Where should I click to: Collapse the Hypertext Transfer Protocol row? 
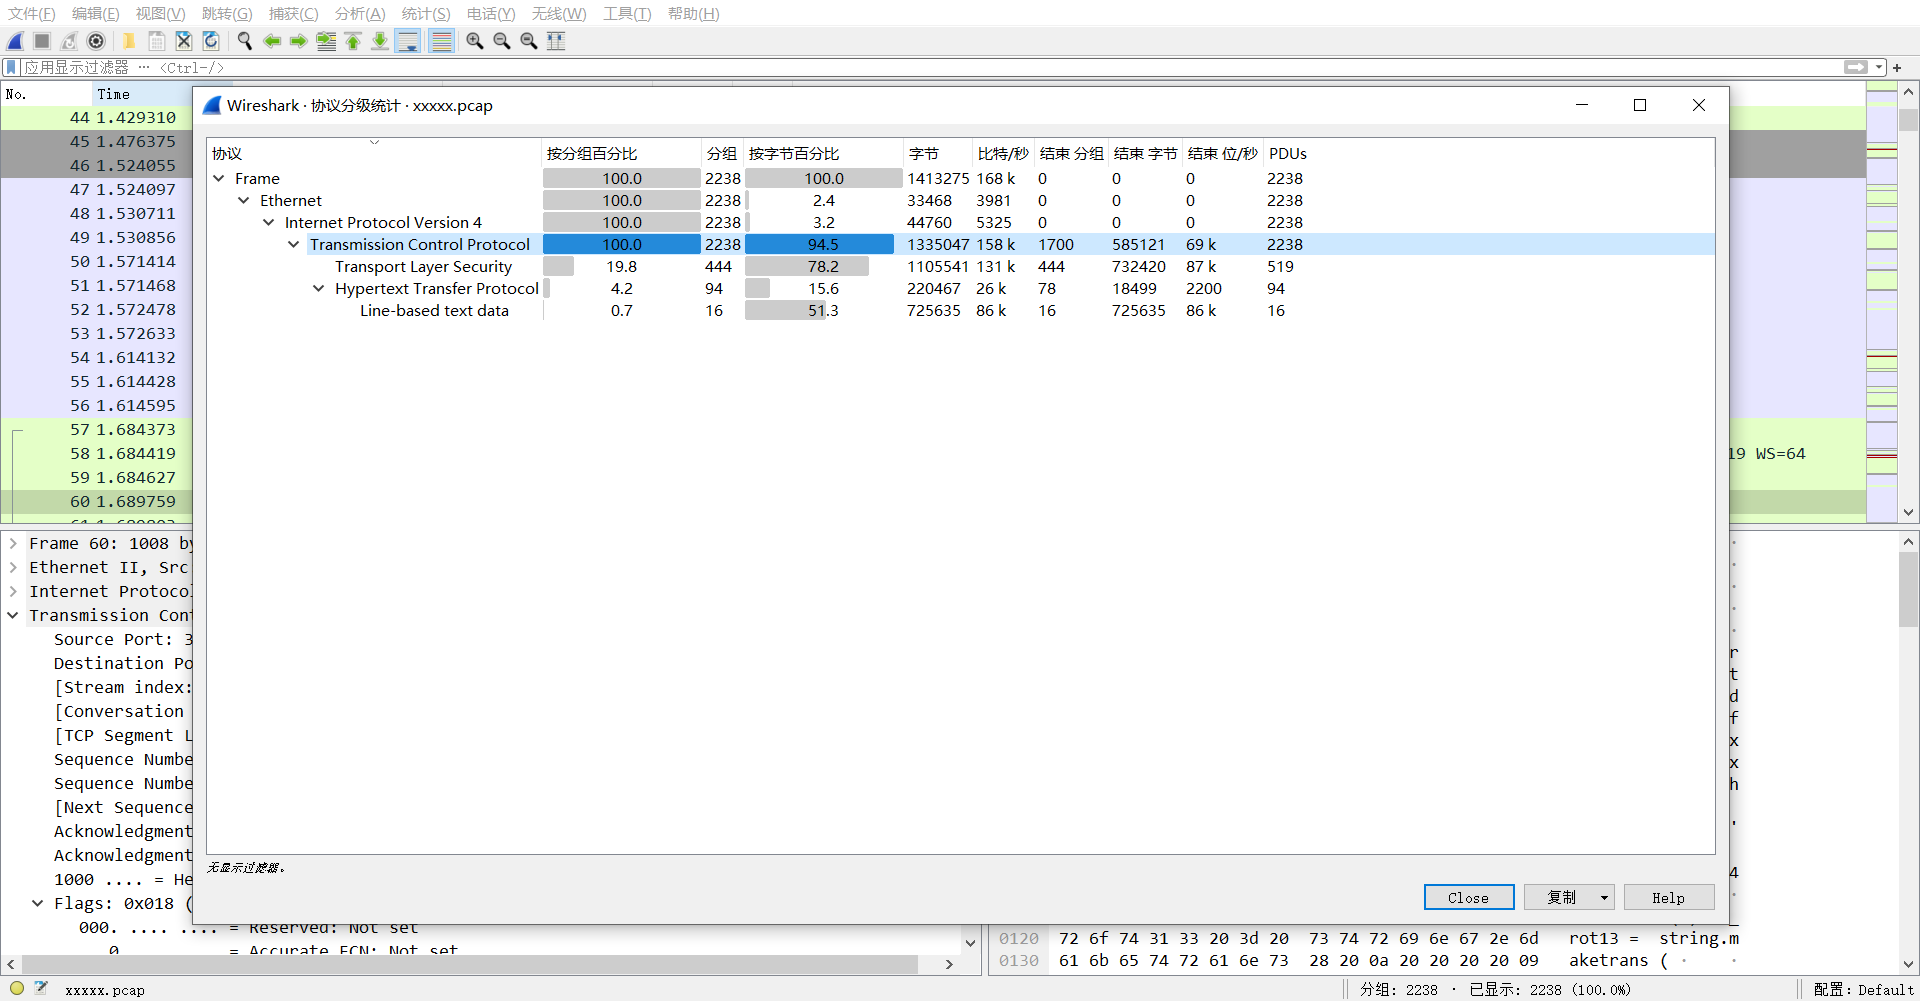point(319,288)
